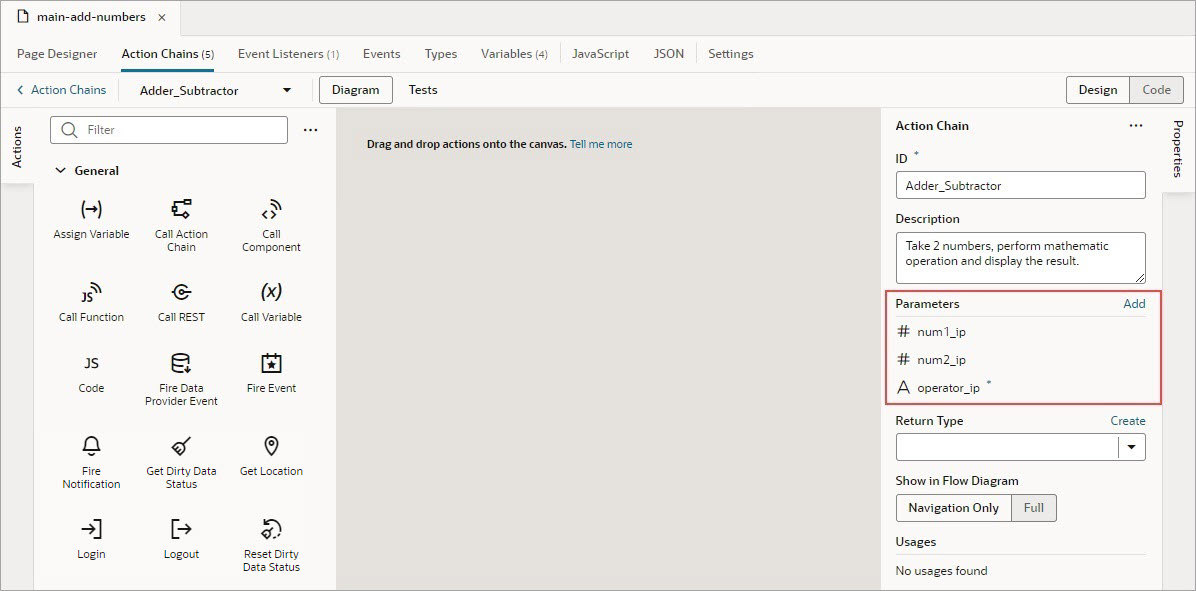Select the Fire Event action icon

(271, 363)
